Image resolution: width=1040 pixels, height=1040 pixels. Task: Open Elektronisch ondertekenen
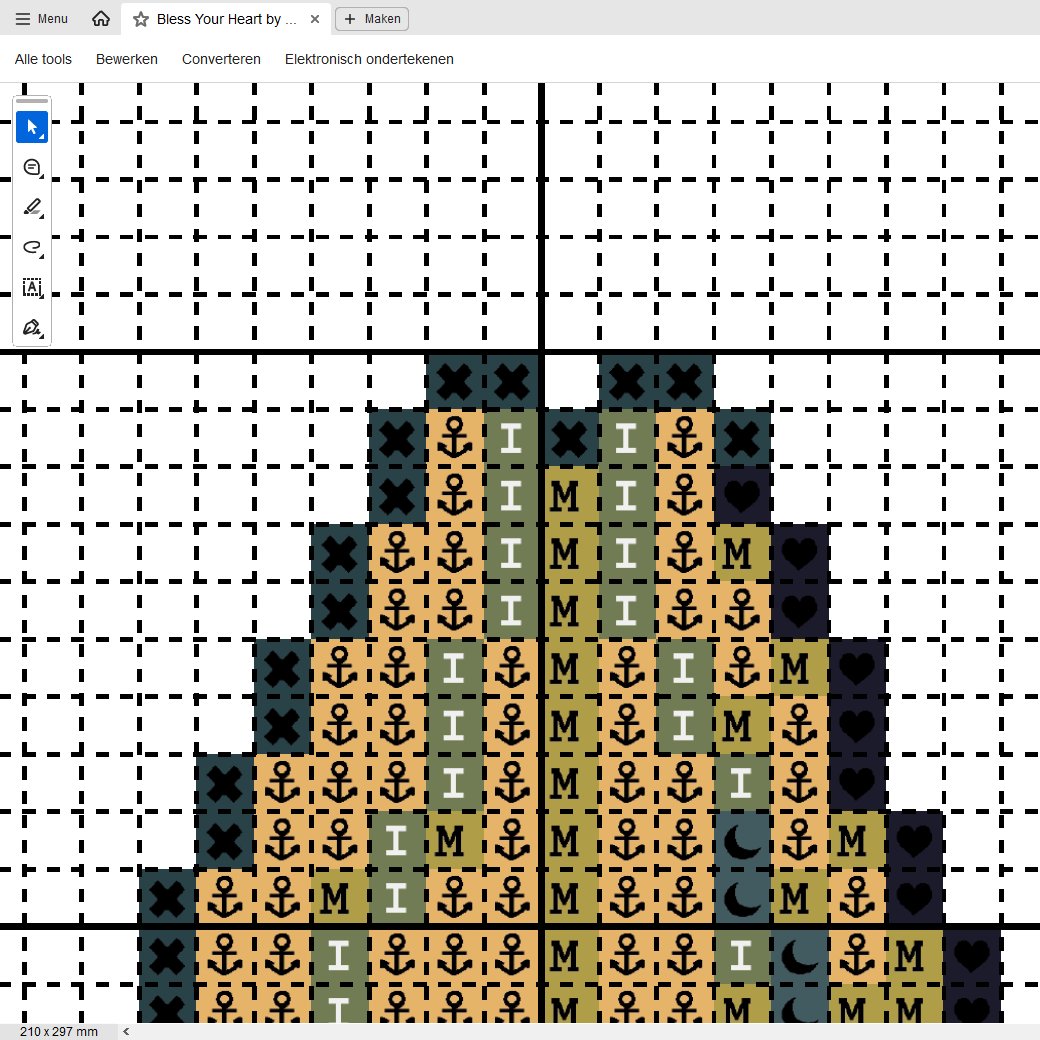[x=369, y=59]
